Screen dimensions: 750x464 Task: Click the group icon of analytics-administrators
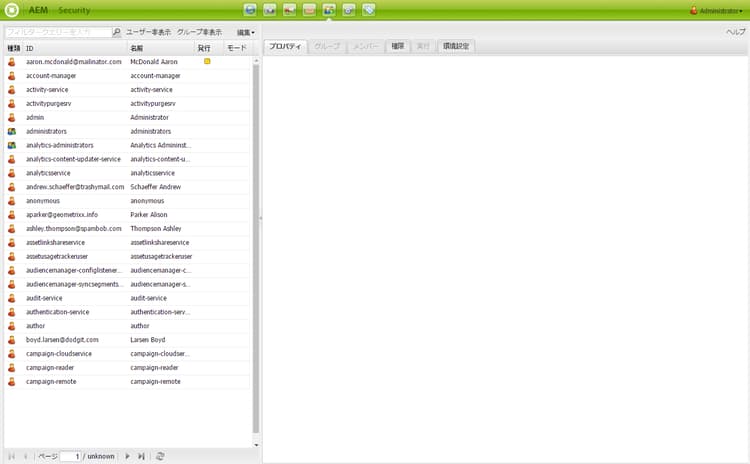coord(11,145)
